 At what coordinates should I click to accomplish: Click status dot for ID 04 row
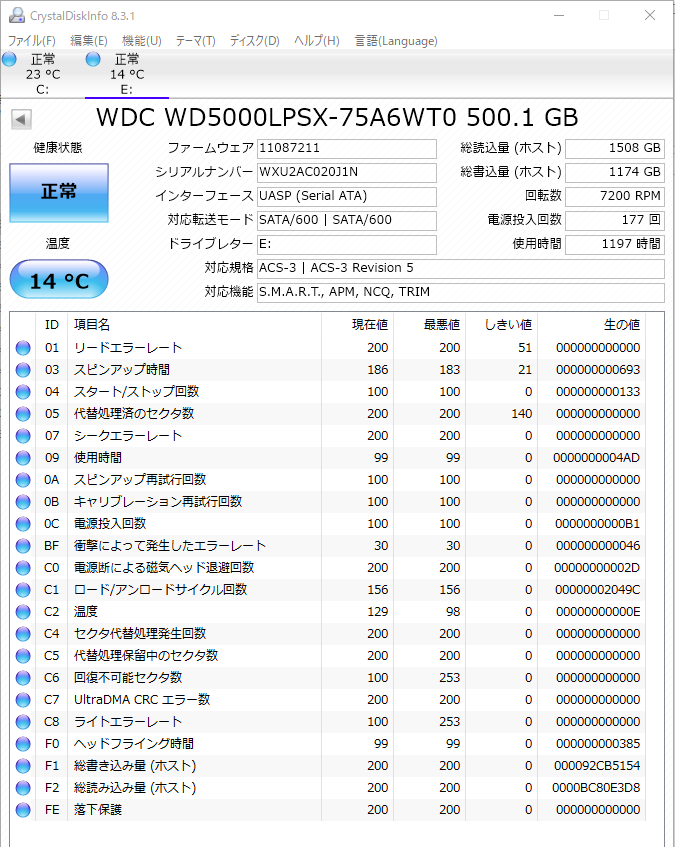point(23,392)
